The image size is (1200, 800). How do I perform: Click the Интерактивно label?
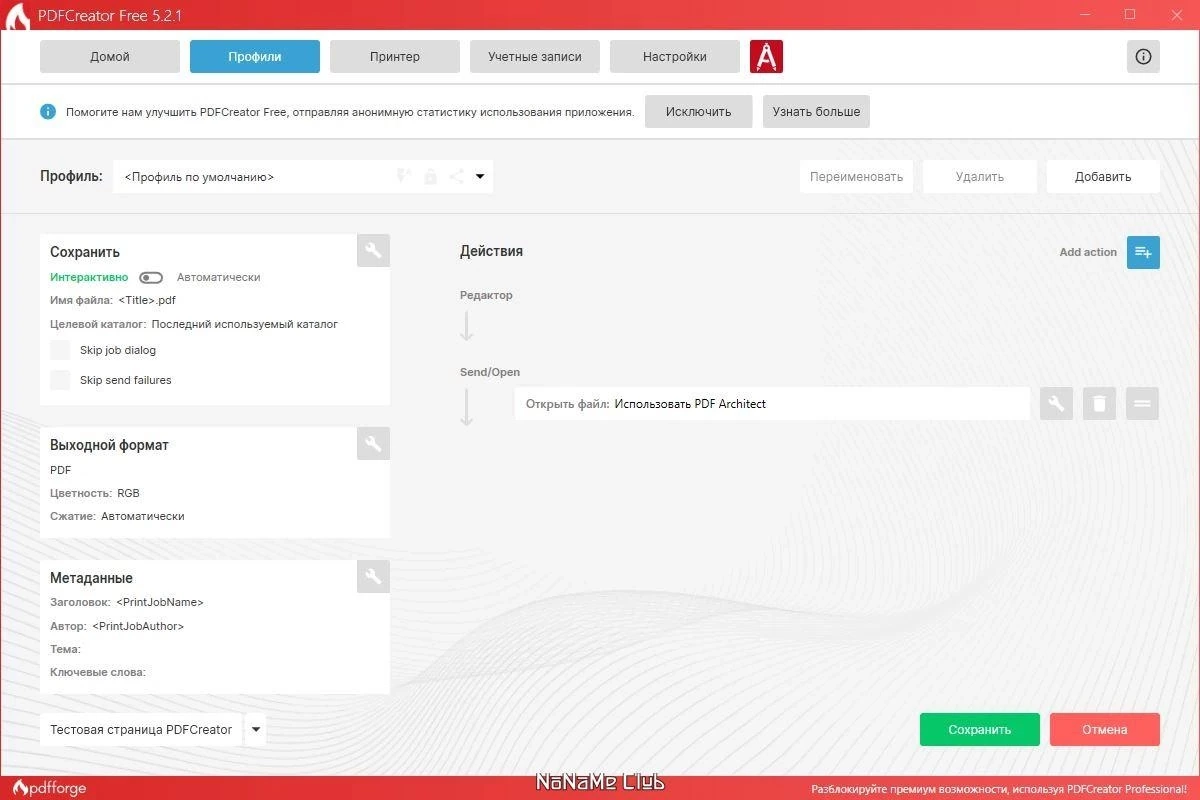(89, 277)
